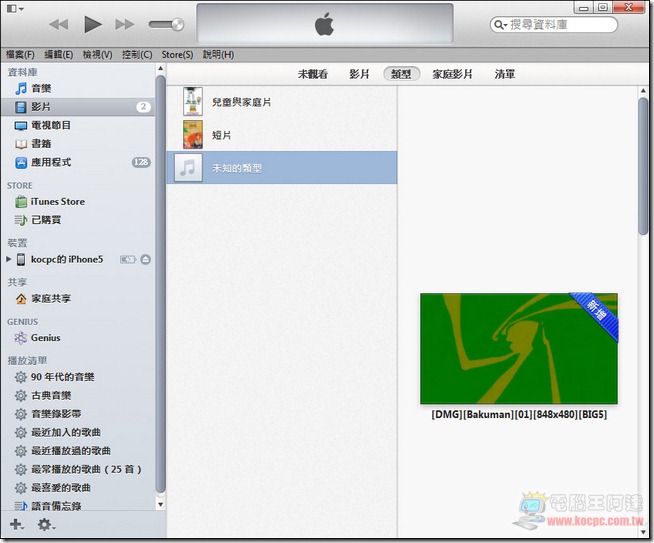Screen dimensions: 654x543
Task: Open the 已購買 purchased list icon
Action: pos(20,220)
